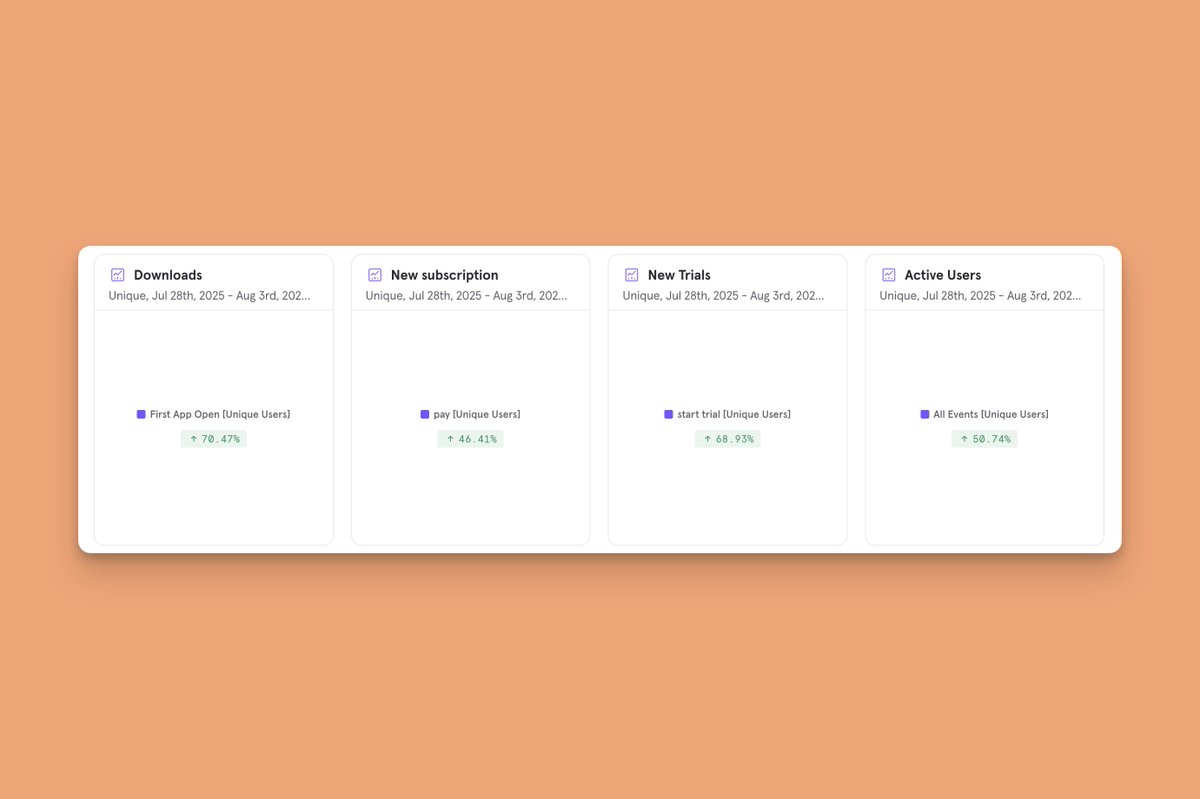
Task: Click the 70.47% increase badge
Action: pyautogui.click(x=214, y=439)
